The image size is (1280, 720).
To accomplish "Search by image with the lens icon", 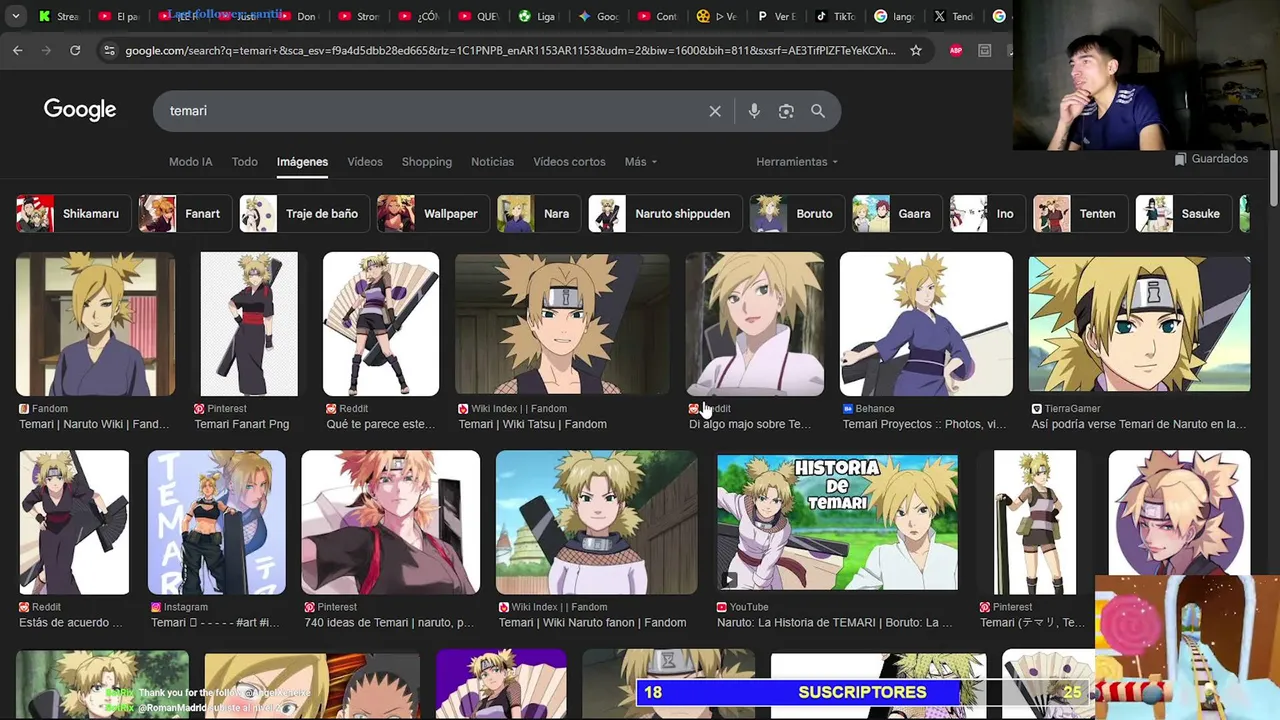I will pyautogui.click(x=786, y=111).
